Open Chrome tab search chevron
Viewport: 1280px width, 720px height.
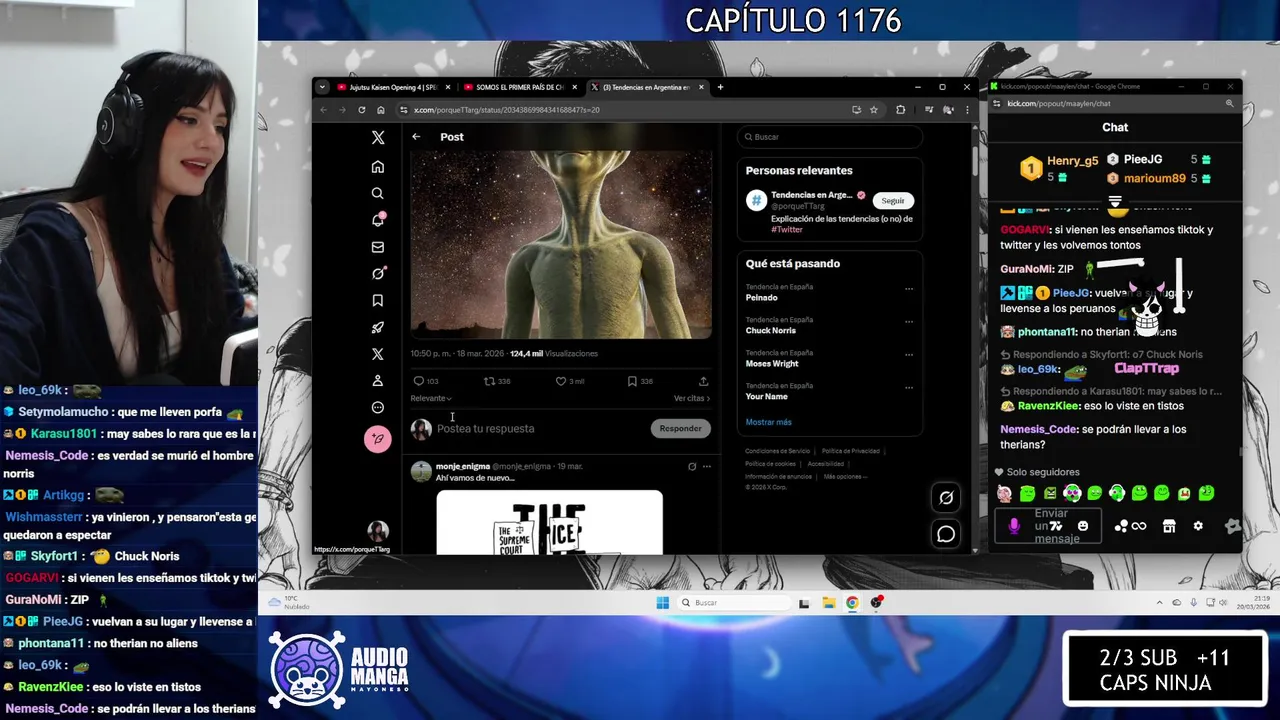coord(322,87)
